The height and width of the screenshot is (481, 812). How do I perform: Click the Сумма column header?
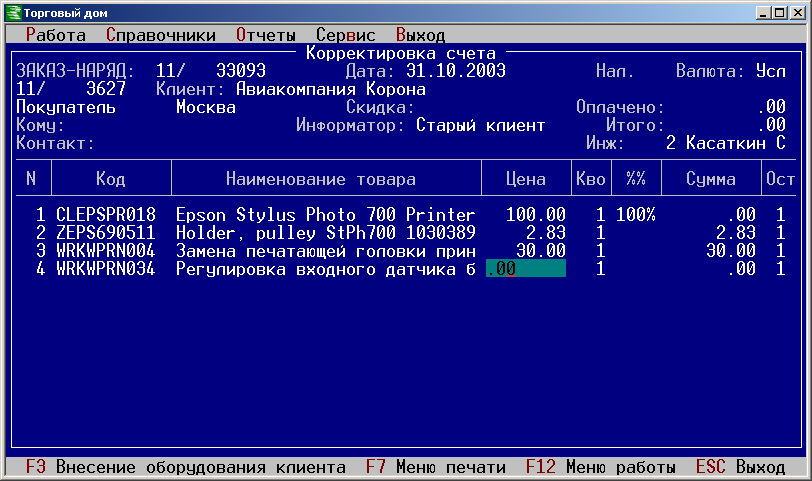[710, 179]
